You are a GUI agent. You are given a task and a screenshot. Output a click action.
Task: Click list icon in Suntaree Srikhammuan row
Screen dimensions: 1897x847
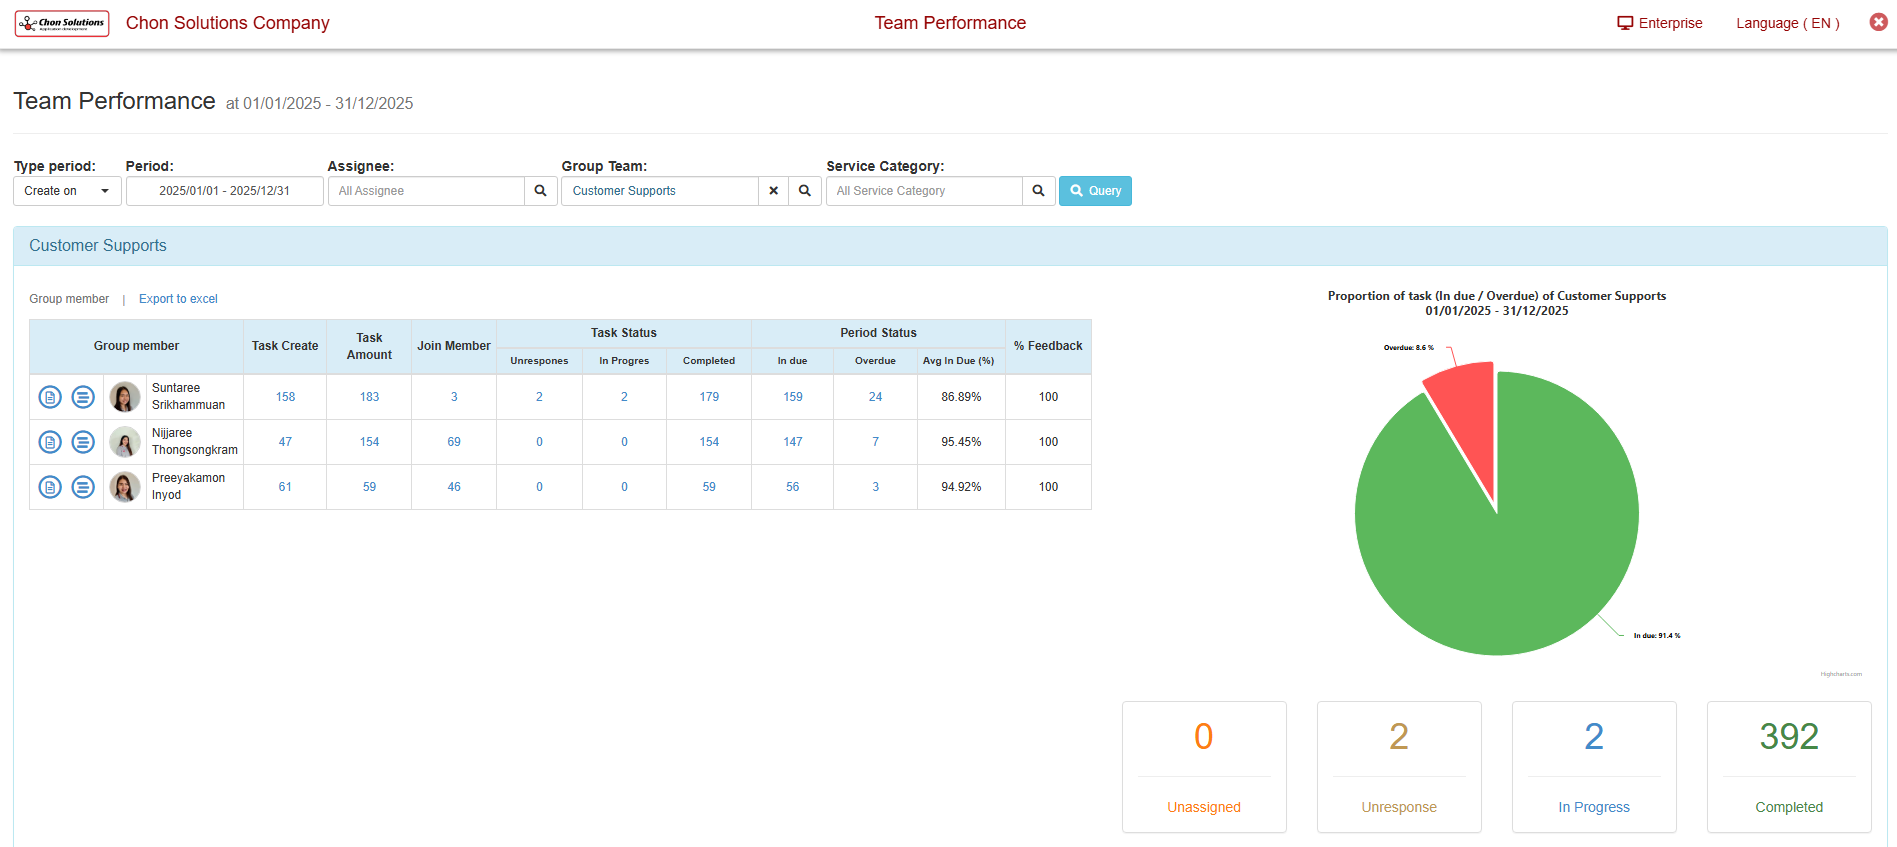pyautogui.click(x=83, y=397)
